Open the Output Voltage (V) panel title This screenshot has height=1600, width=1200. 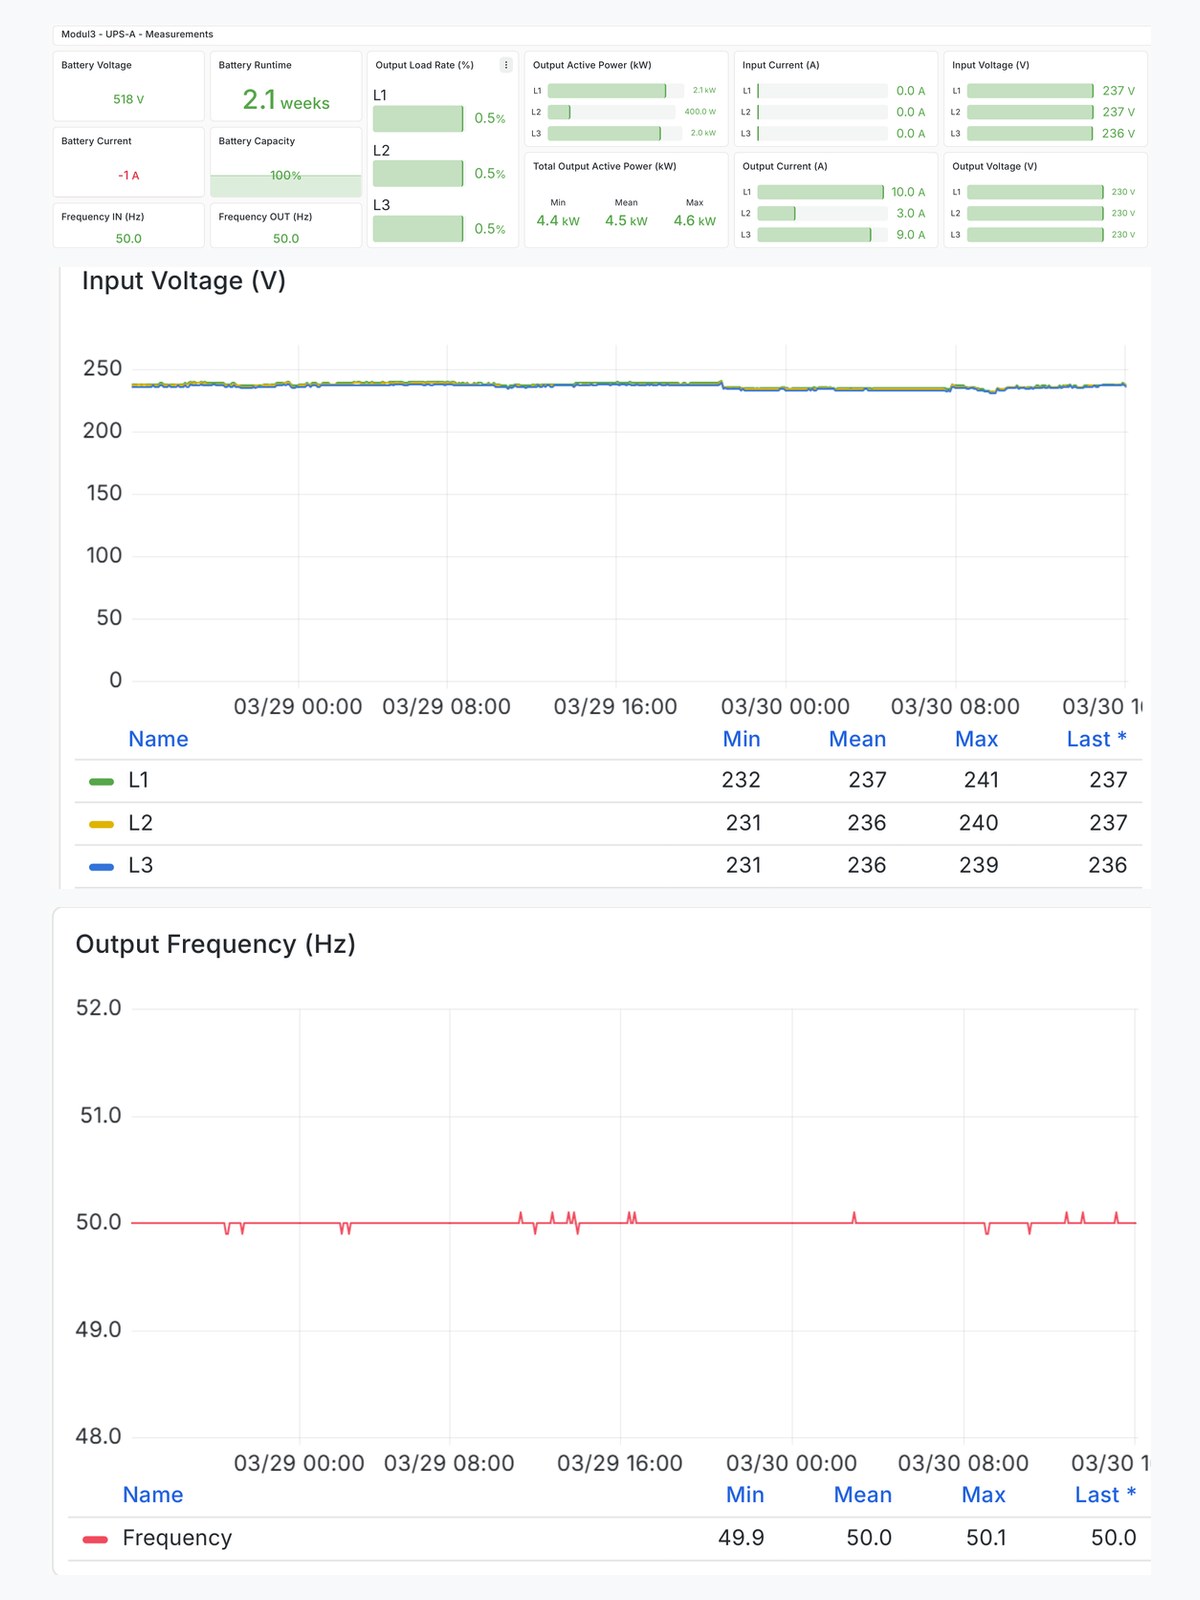tap(995, 166)
